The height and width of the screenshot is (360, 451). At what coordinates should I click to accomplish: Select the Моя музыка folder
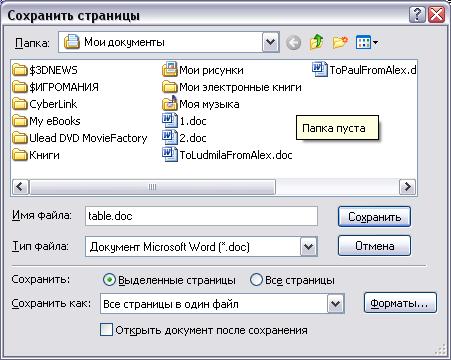tap(201, 104)
